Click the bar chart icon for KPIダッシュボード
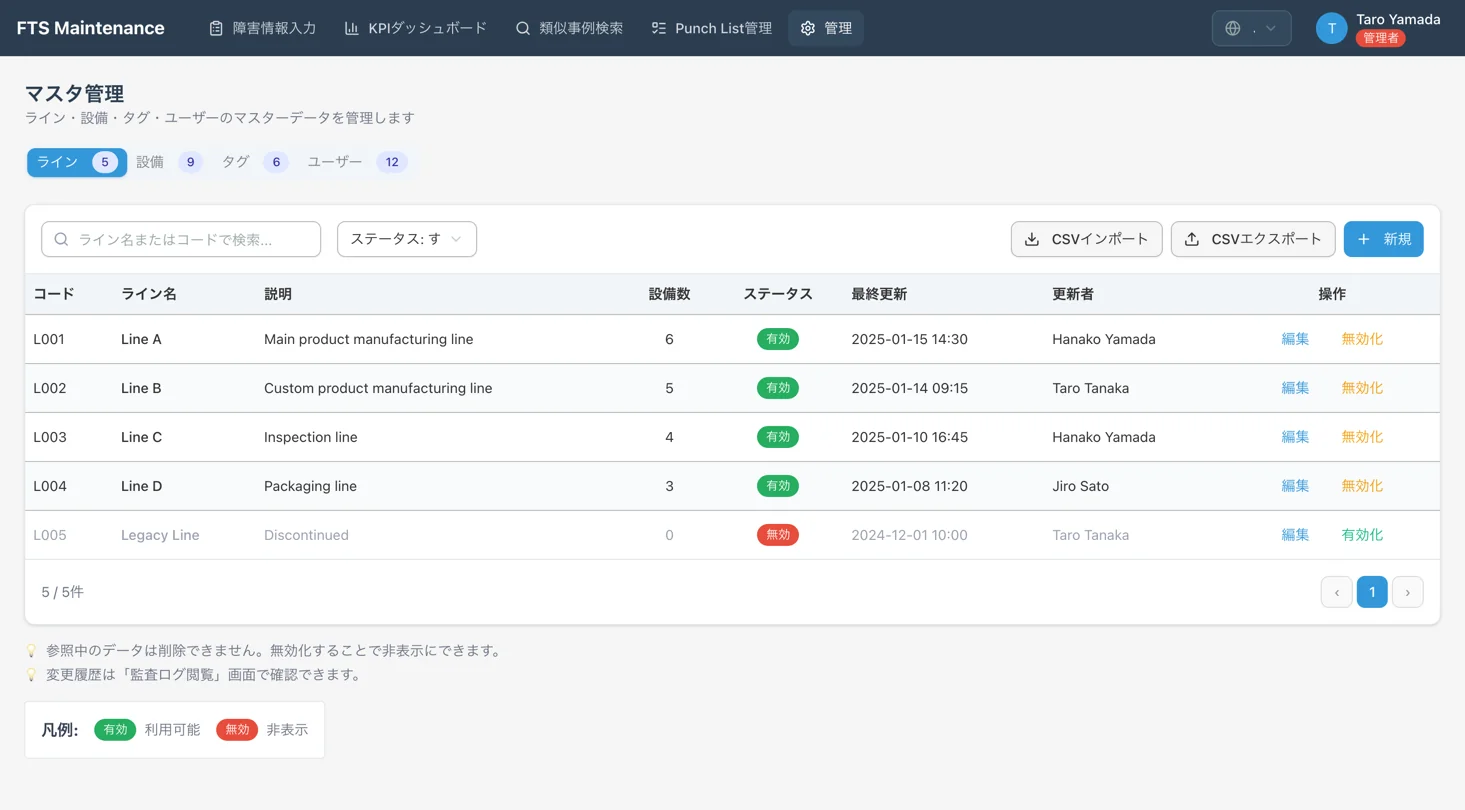 pos(352,28)
